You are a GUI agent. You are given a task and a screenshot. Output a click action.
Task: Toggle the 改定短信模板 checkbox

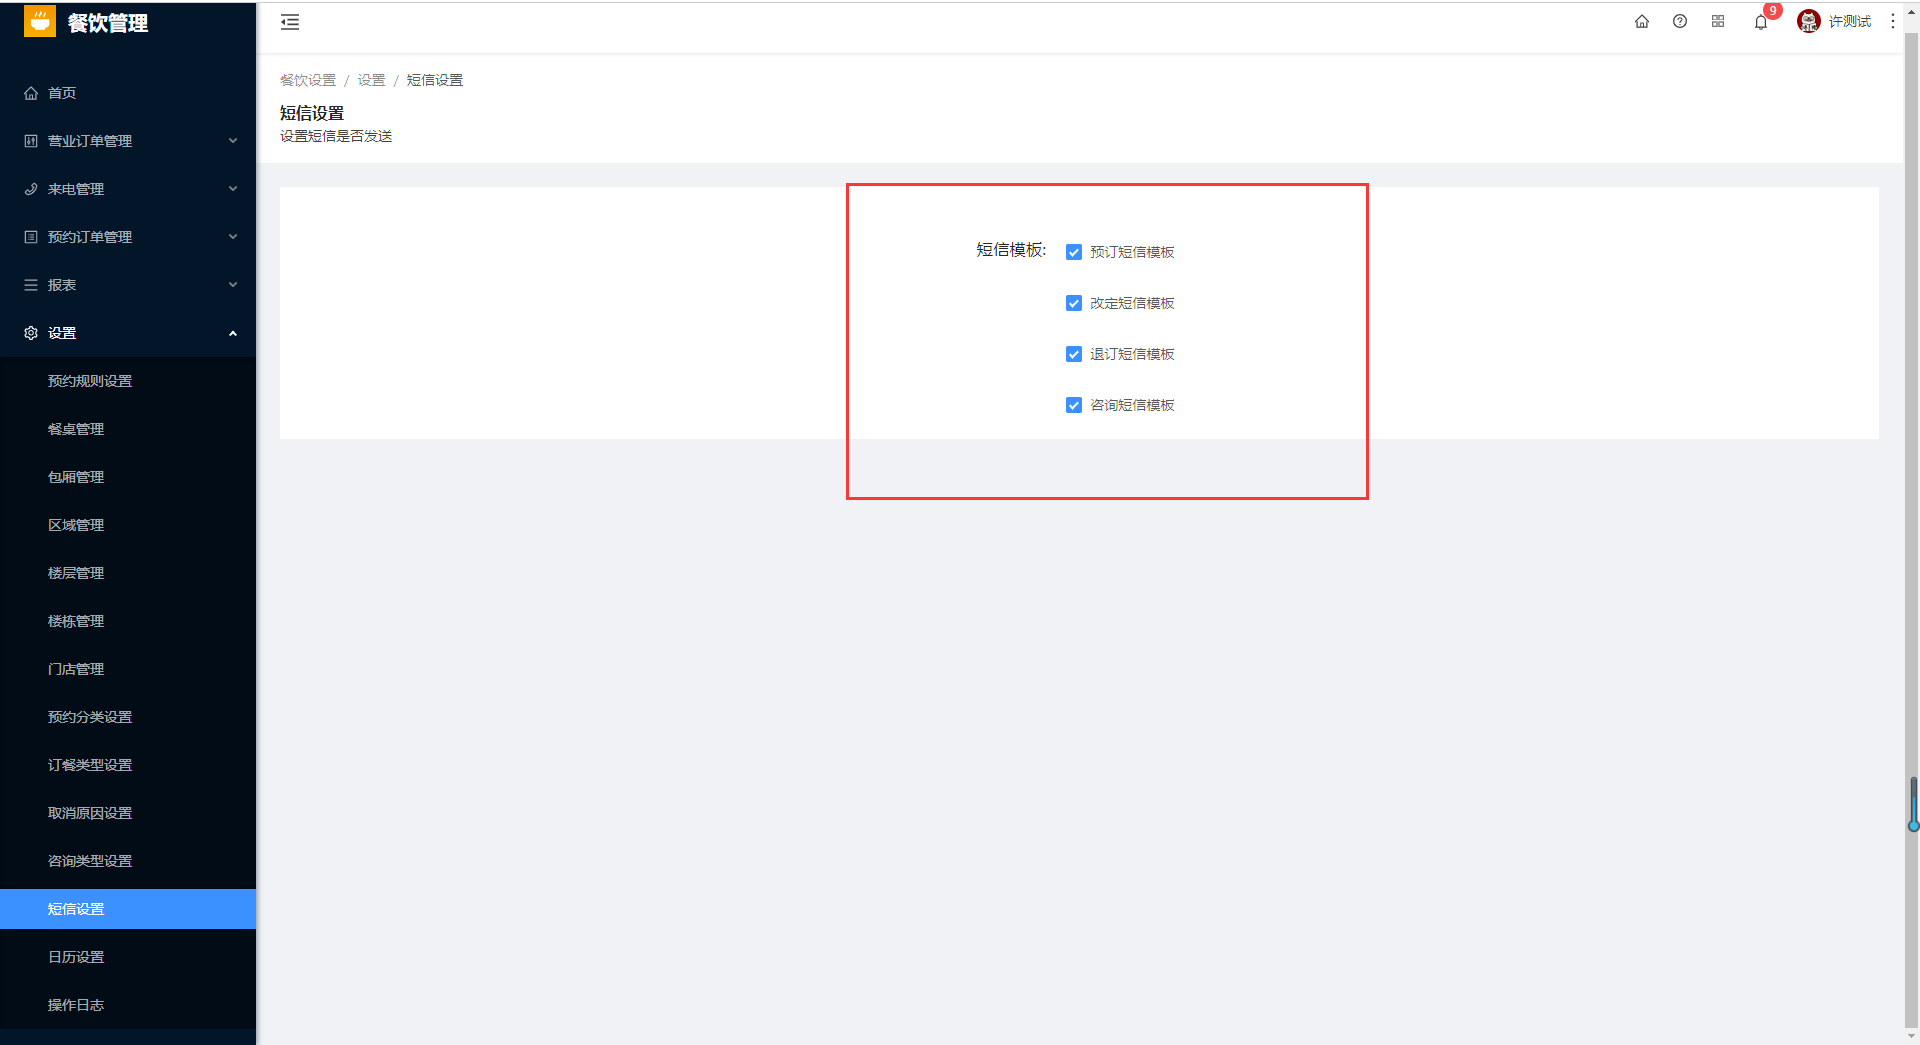coord(1074,303)
